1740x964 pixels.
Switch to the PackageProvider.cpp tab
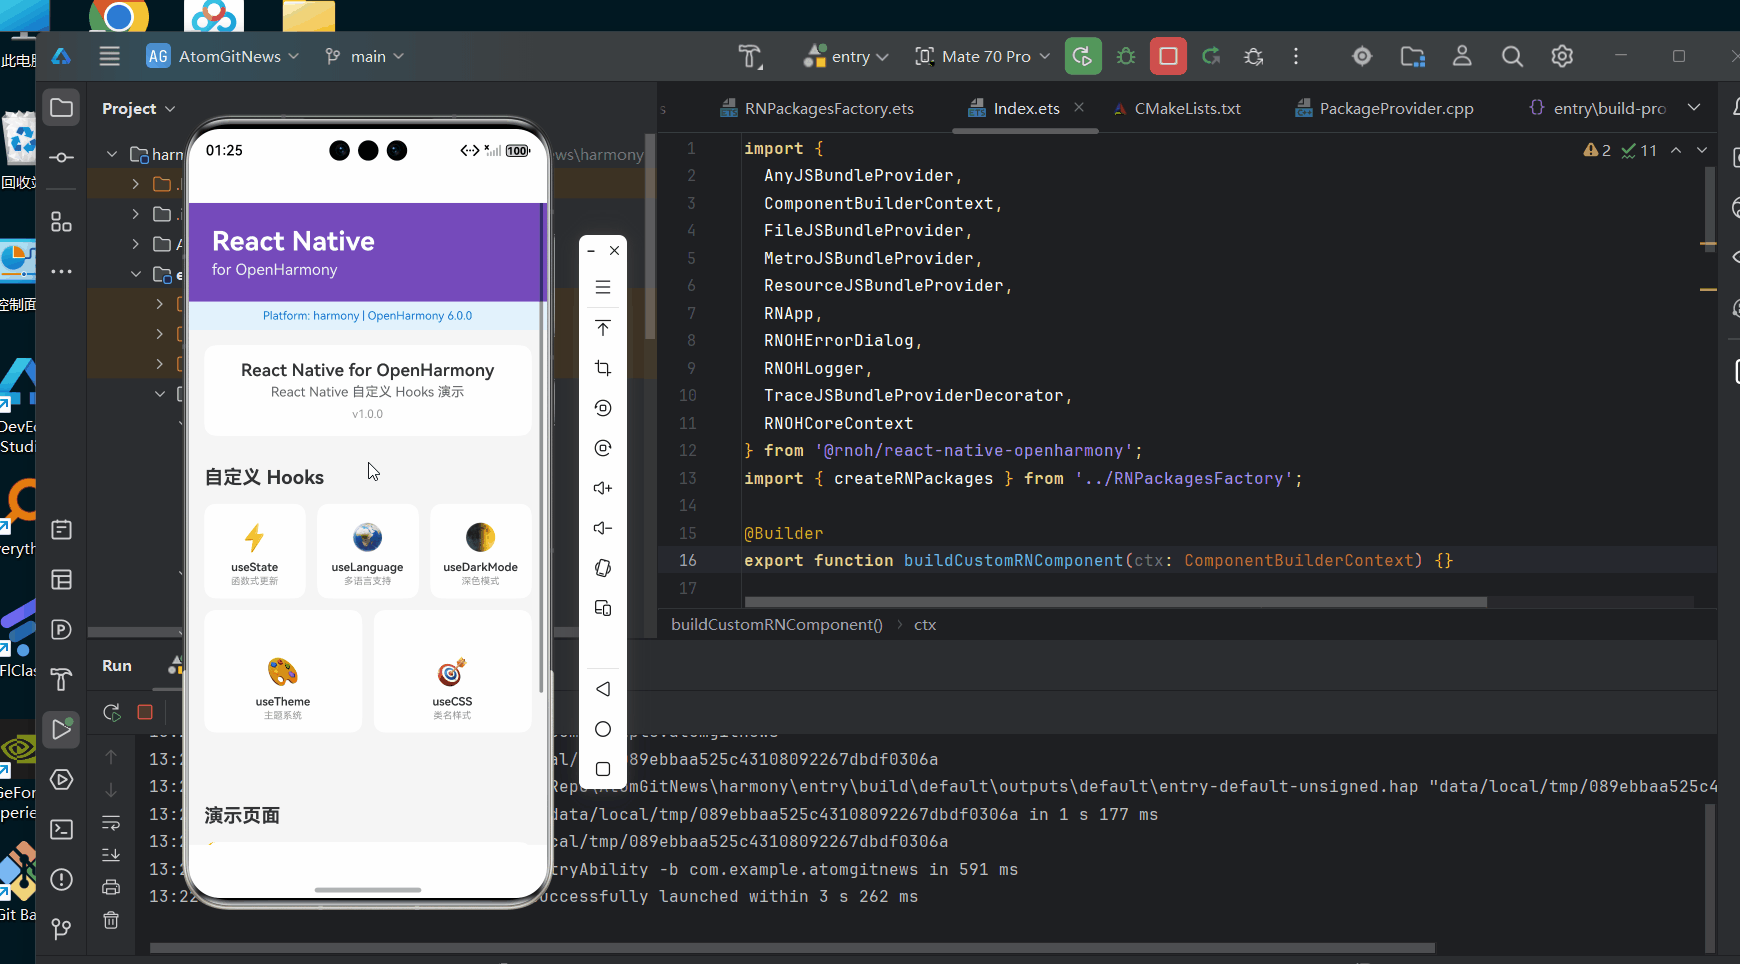coord(1385,108)
